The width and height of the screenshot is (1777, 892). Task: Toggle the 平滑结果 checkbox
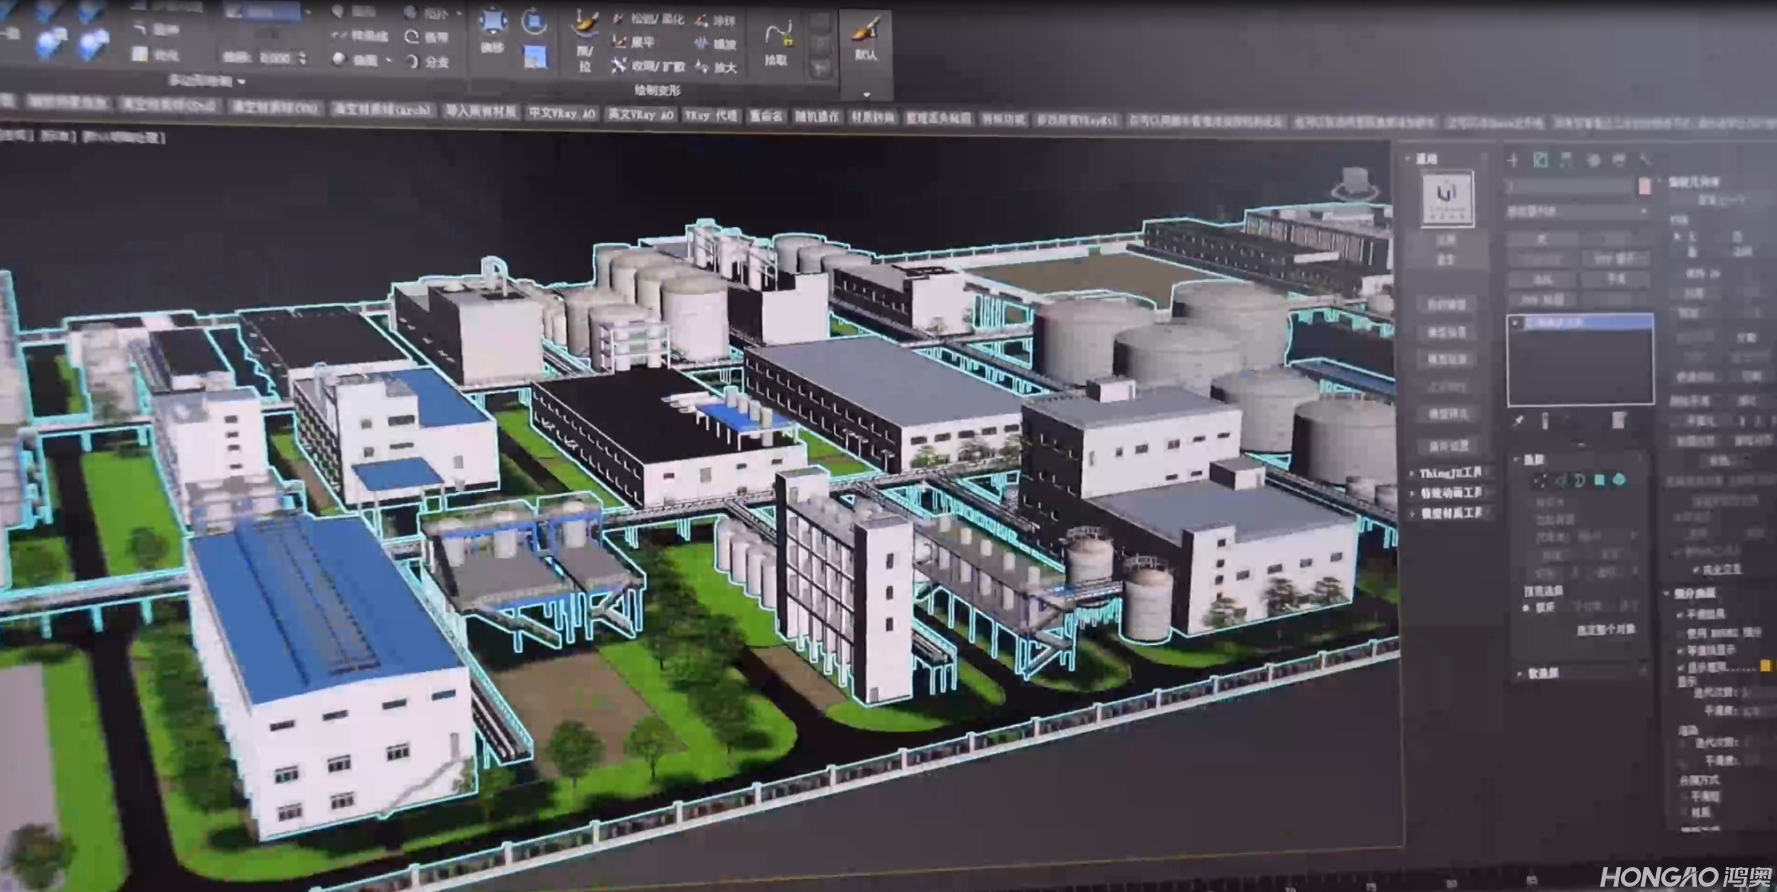pyautogui.click(x=1680, y=615)
